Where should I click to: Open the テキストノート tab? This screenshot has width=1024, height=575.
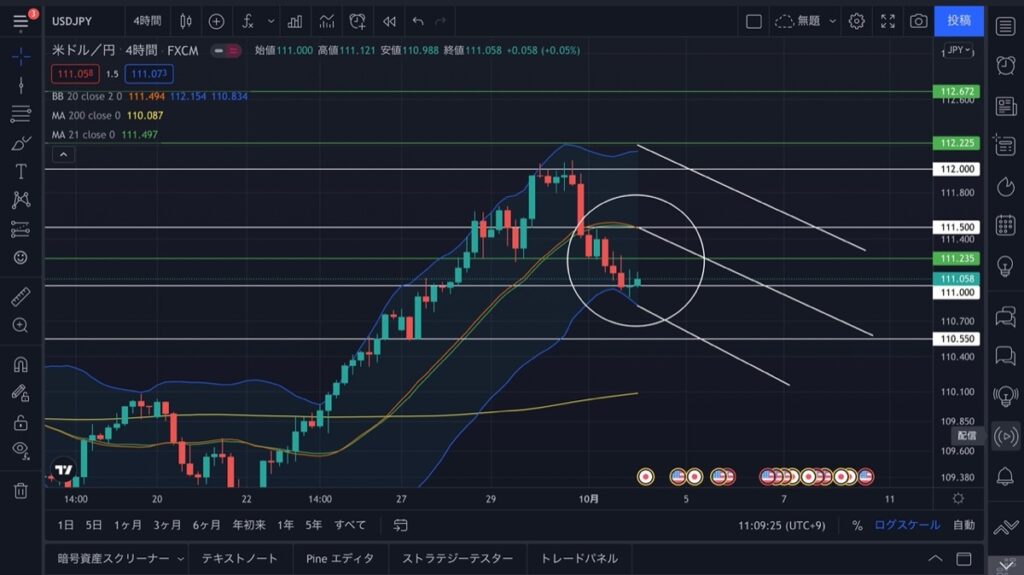(240, 559)
